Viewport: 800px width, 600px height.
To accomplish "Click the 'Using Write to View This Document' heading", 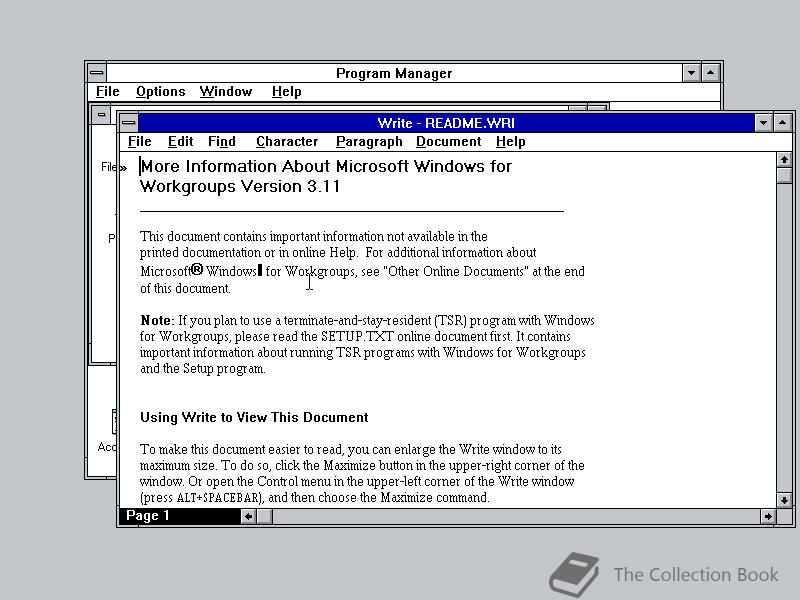I will [x=254, y=417].
